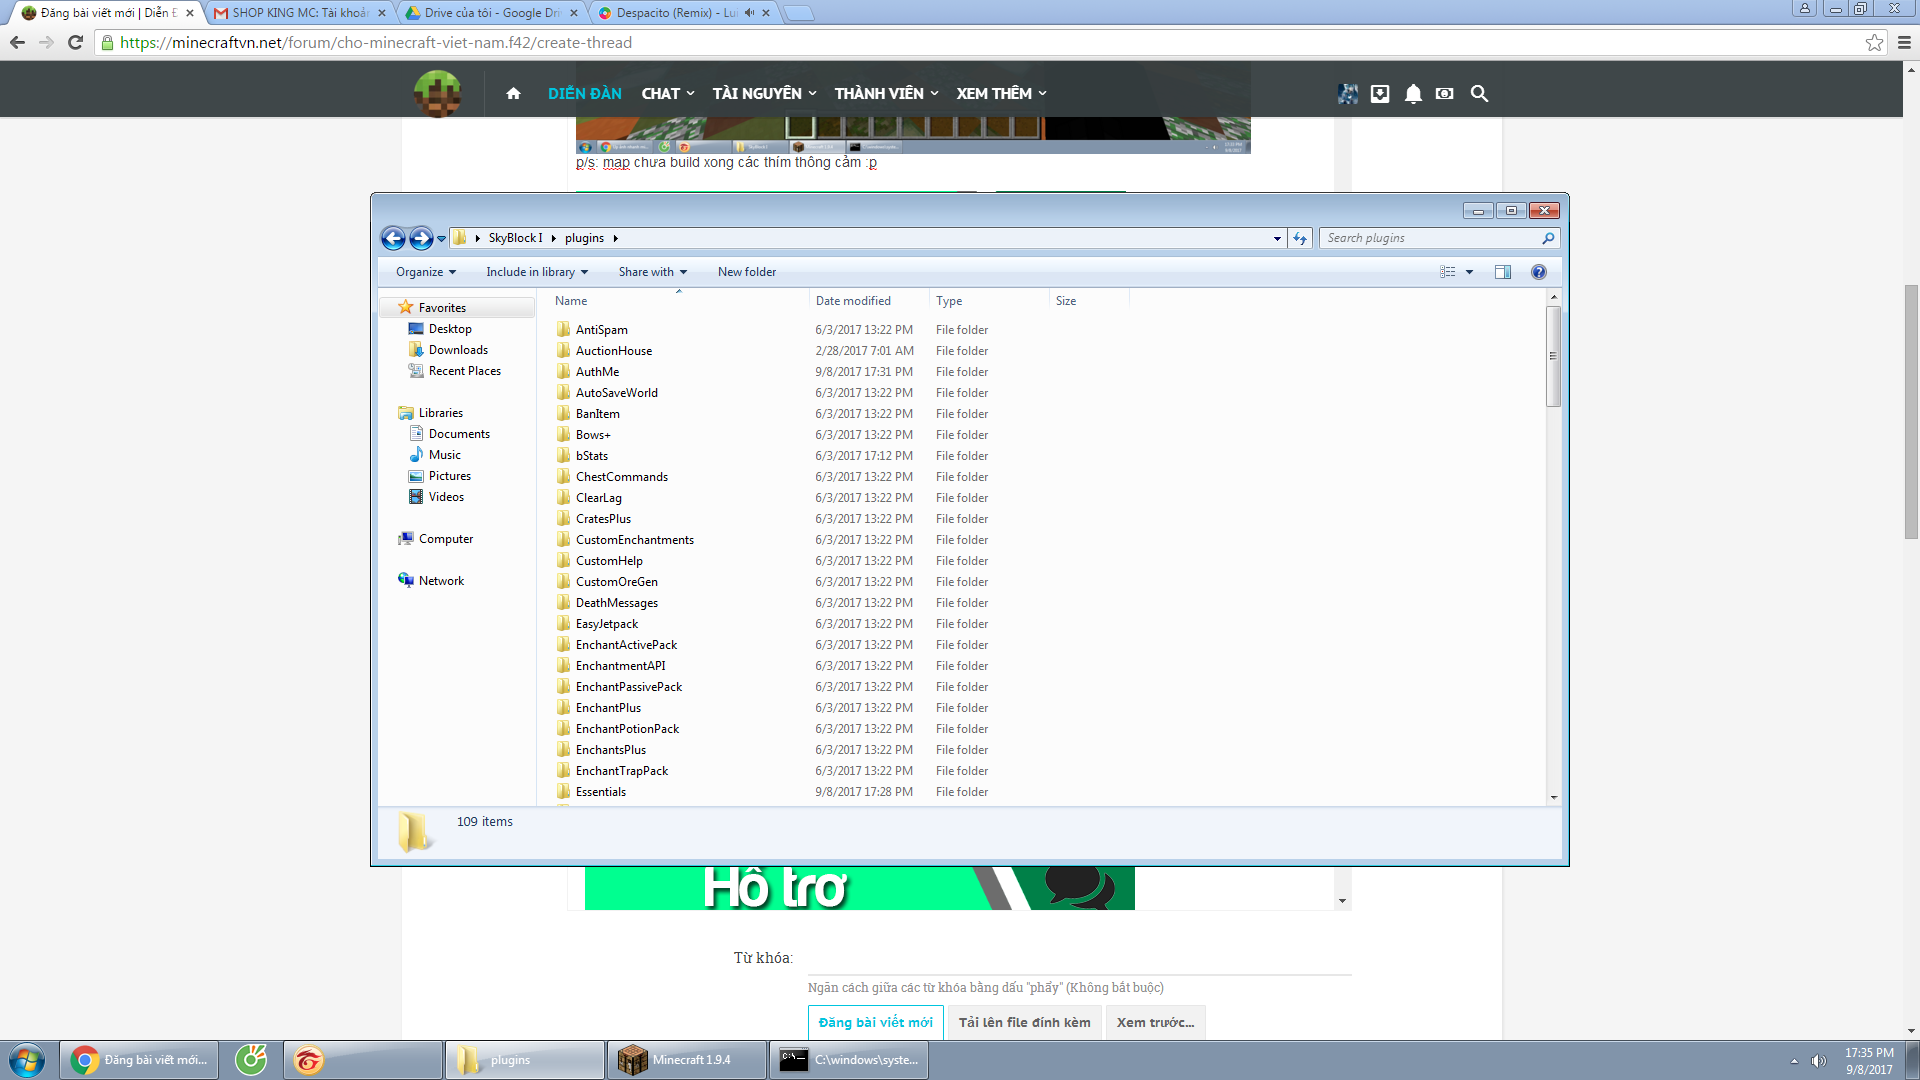Refresh the plugins folder address bar

tap(1300, 238)
